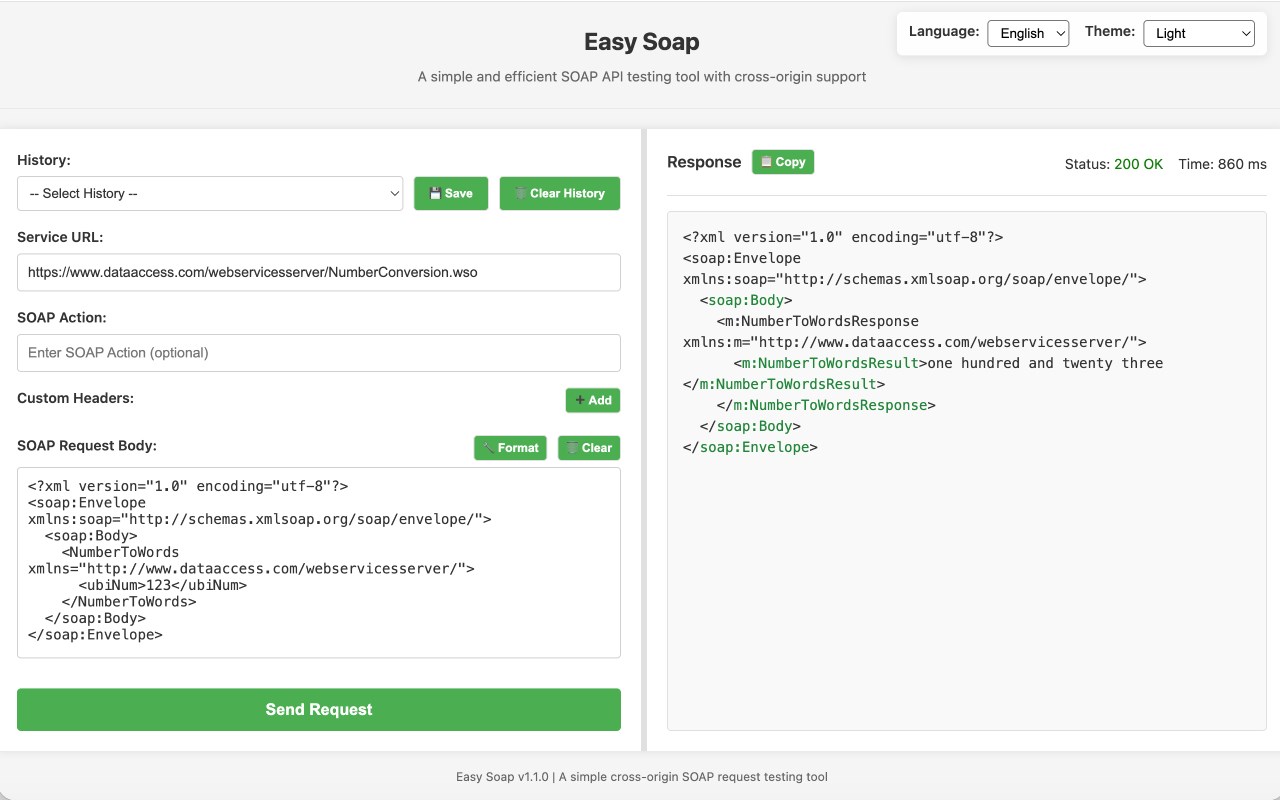
Task: Click the Clear History button
Action: coord(560,193)
